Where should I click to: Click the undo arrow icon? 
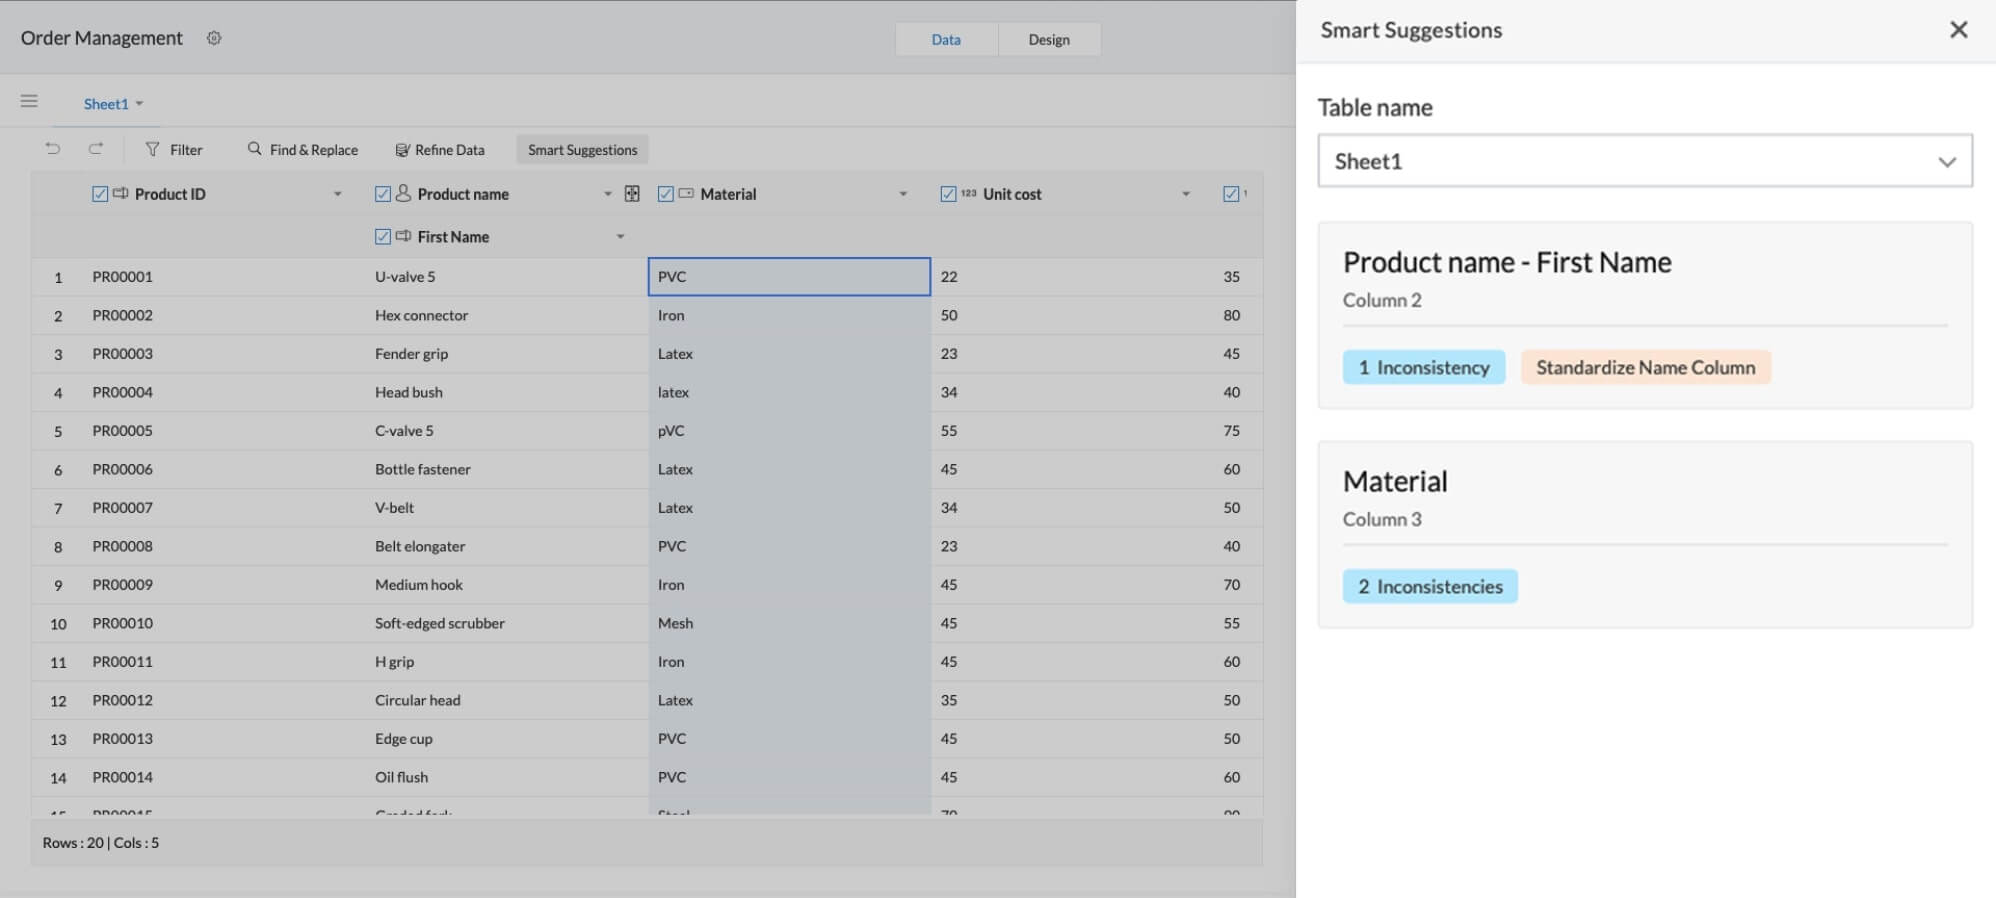53,149
